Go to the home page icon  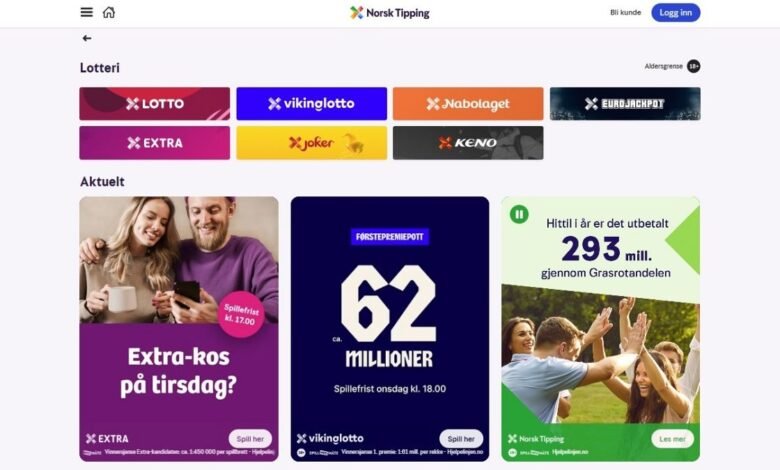pyautogui.click(x=109, y=12)
